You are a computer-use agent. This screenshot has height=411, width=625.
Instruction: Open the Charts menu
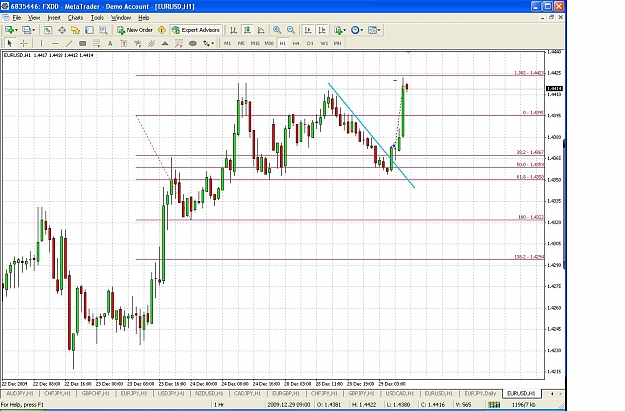[75, 18]
